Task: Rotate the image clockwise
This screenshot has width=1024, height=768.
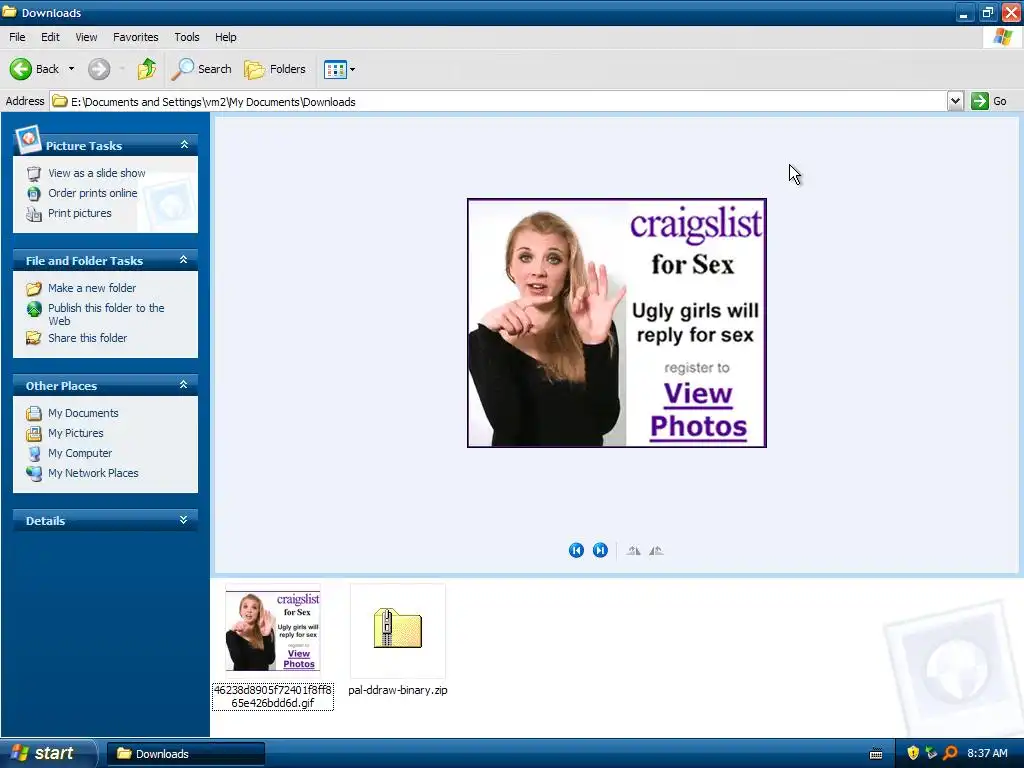Action: [x=633, y=551]
